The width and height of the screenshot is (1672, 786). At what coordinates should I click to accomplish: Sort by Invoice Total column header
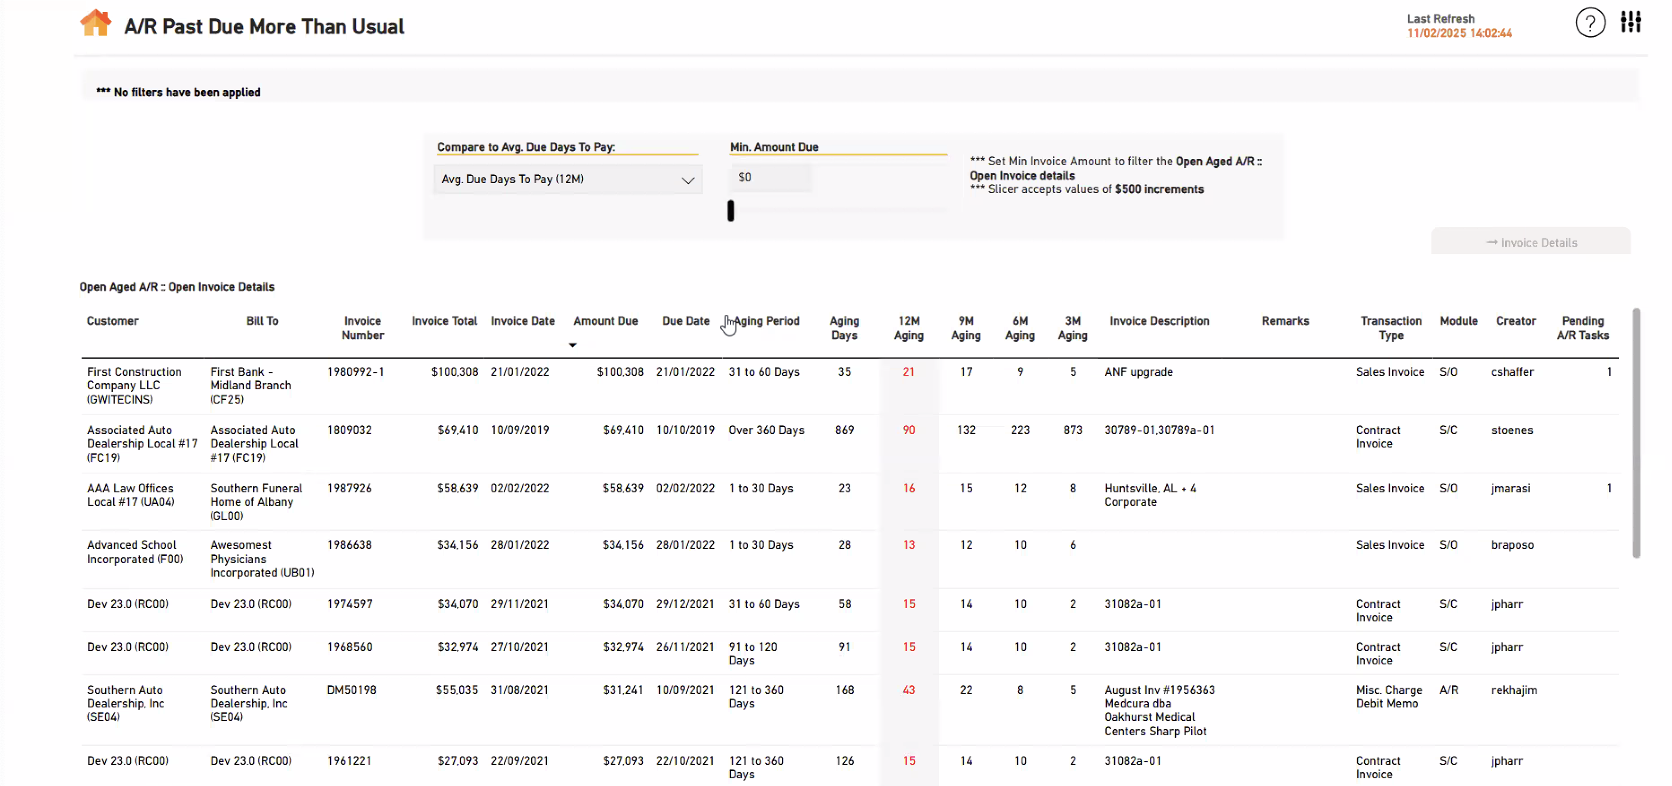click(x=444, y=321)
